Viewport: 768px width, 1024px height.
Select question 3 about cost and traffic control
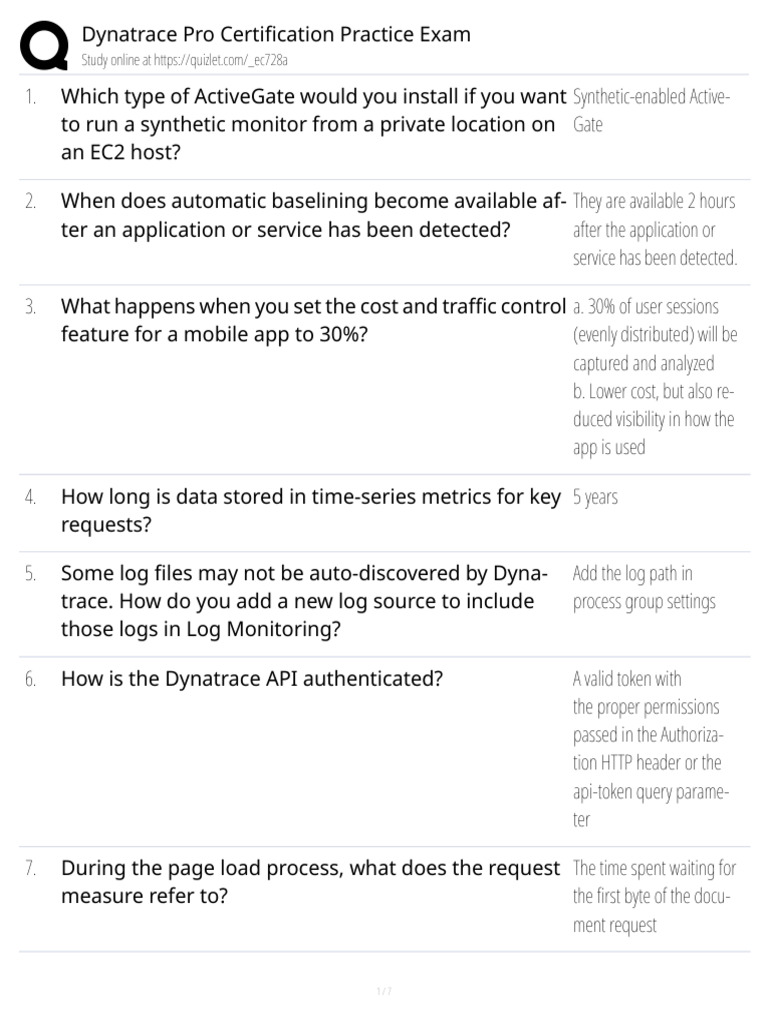click(313, 320)
